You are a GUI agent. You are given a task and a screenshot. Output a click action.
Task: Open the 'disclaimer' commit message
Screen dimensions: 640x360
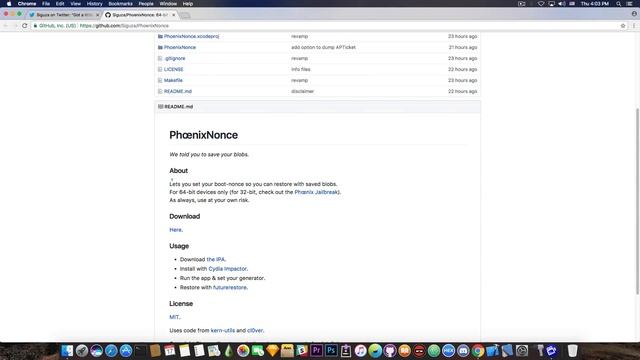tap(302, 91)
